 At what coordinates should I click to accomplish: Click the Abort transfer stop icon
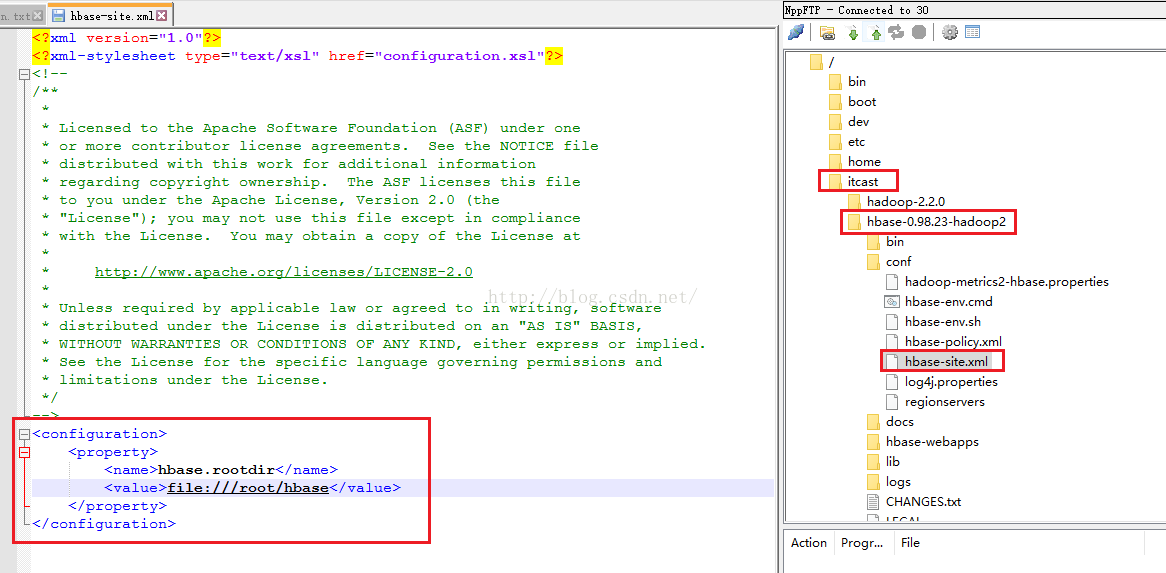[919, 32]
